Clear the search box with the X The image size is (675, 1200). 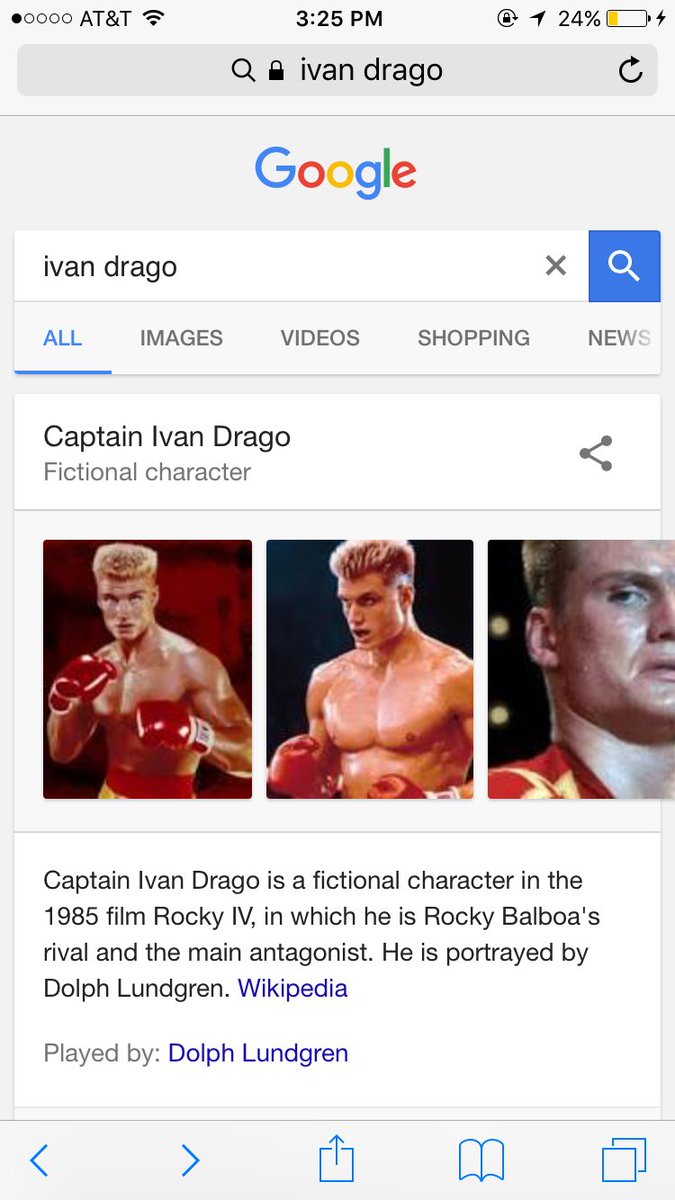[555, 266]
